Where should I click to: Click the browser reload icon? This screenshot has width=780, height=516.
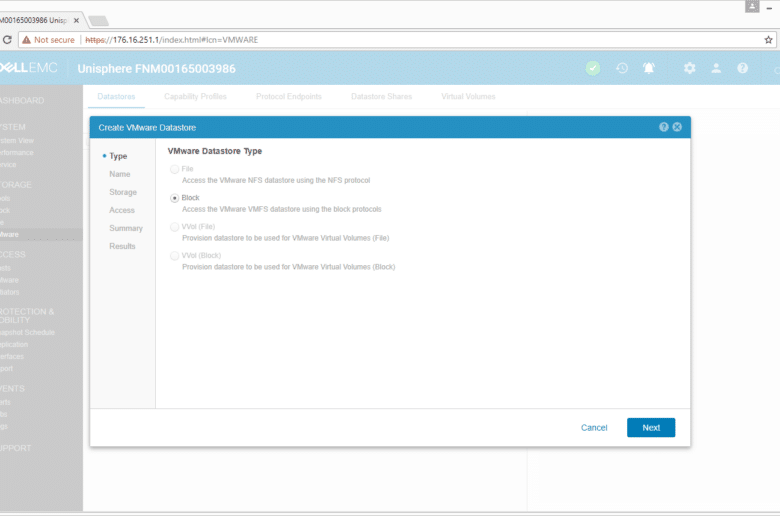[x=7, y=40]
